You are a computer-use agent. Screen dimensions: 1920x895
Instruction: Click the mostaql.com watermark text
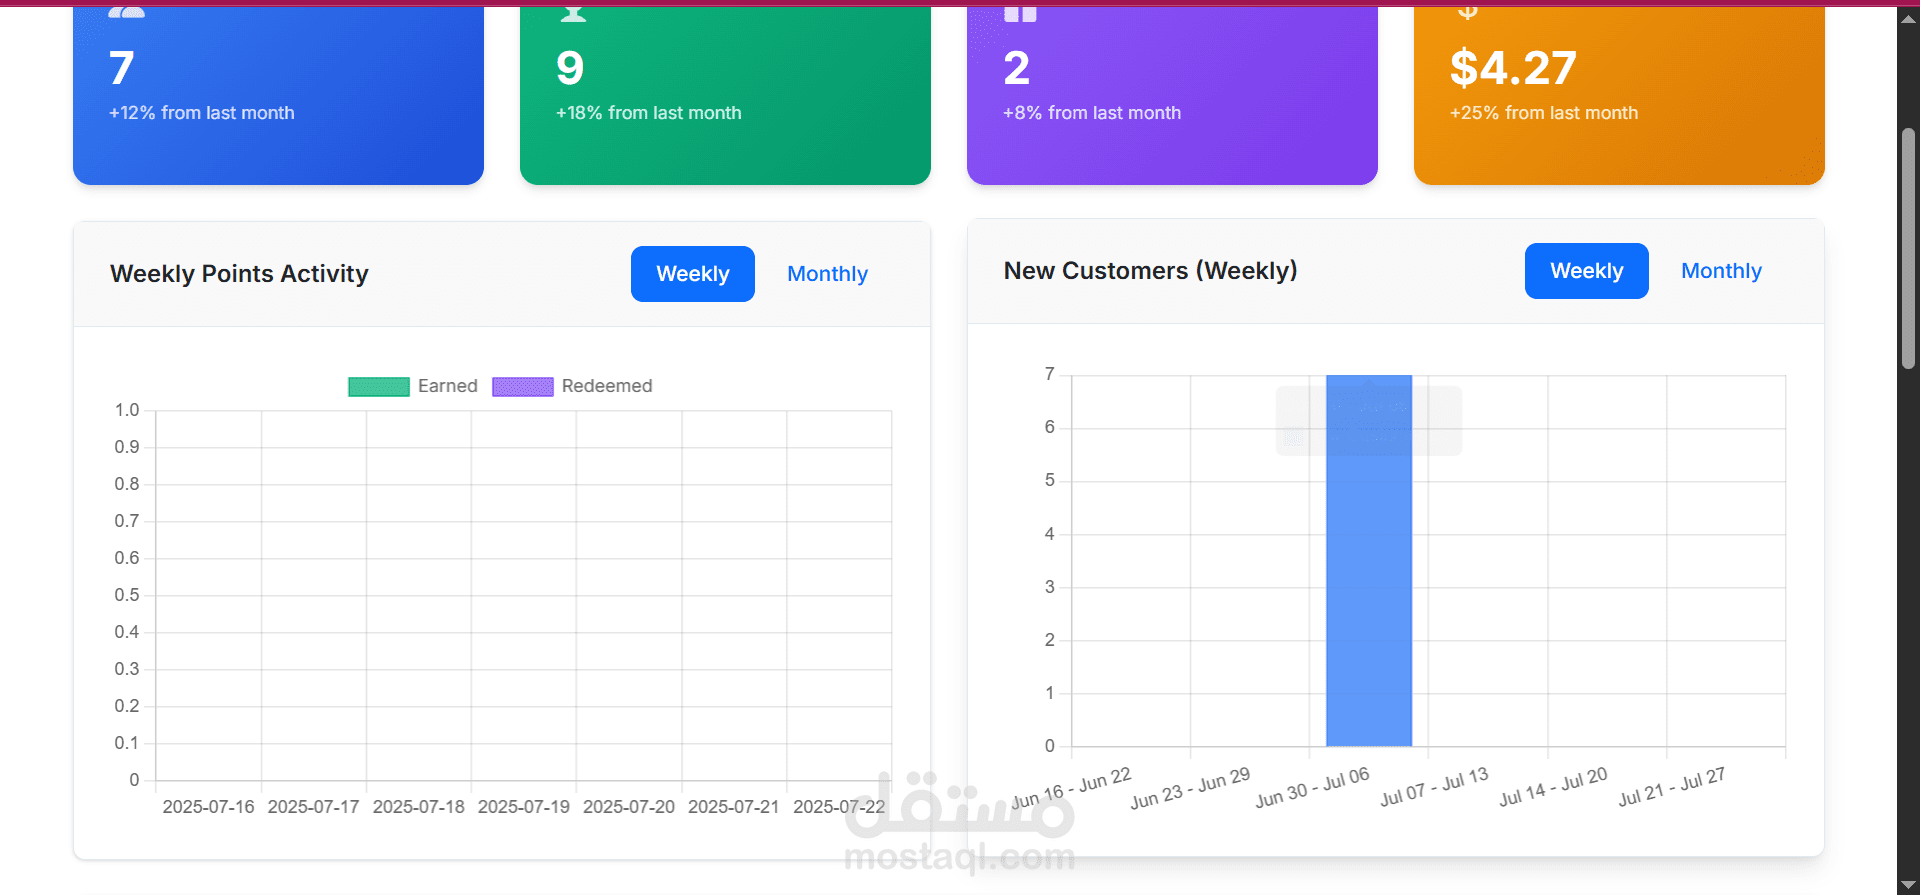[959, 858]
